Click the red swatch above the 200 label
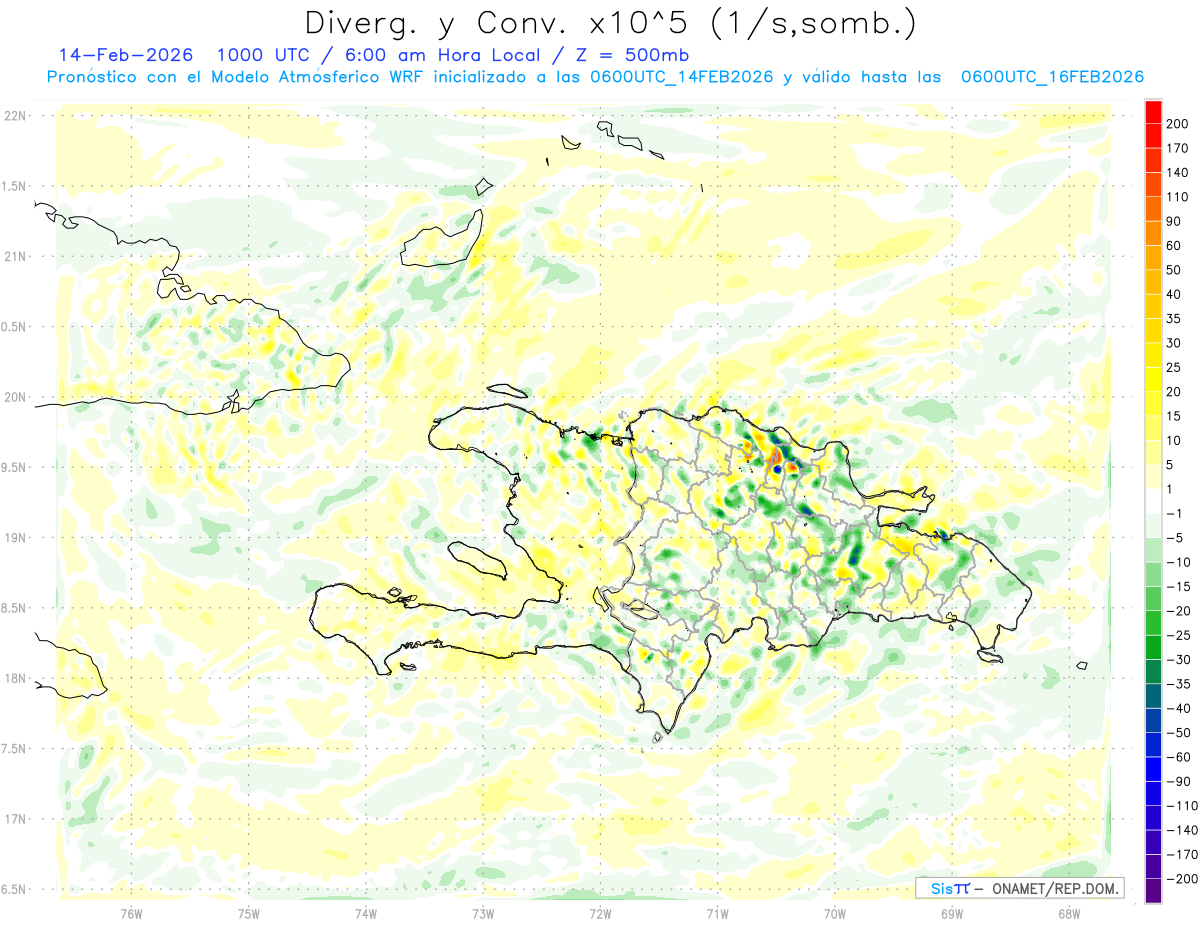The image size is (1200, 927). pos(1153,110)
